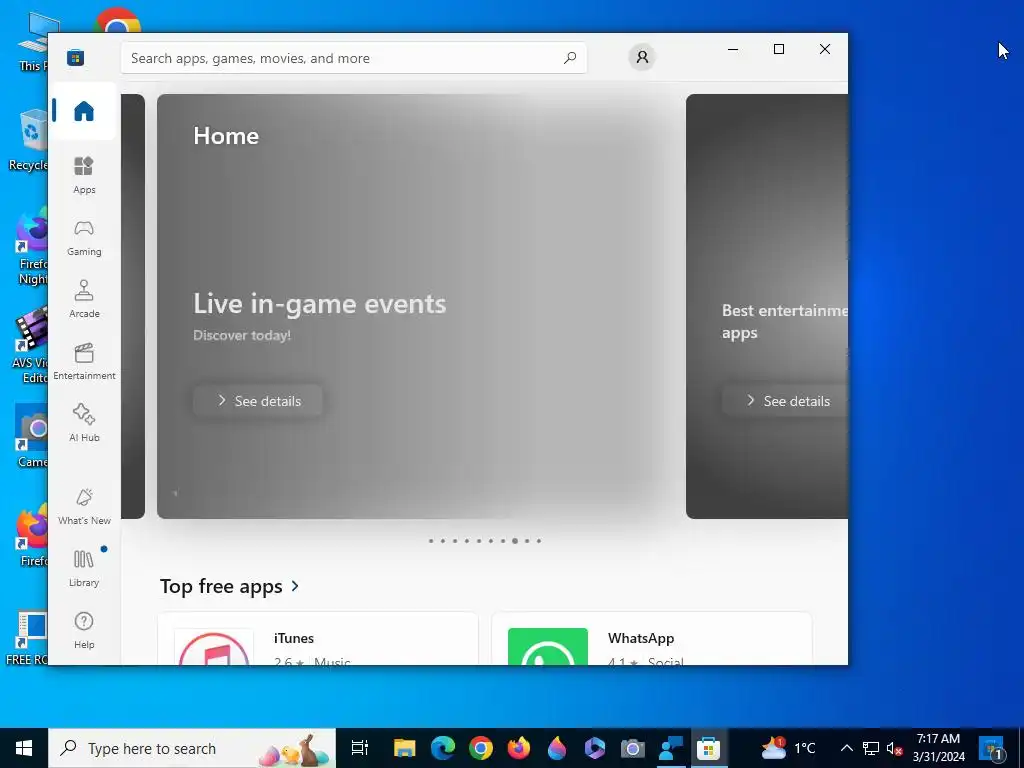Go to the Gaming section
Viewport: 1024px width, 768px height.
click(84, 237)
